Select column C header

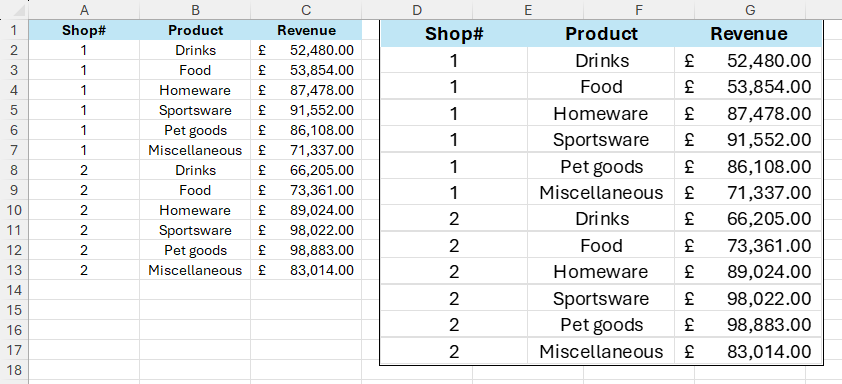tap(306, 10)
